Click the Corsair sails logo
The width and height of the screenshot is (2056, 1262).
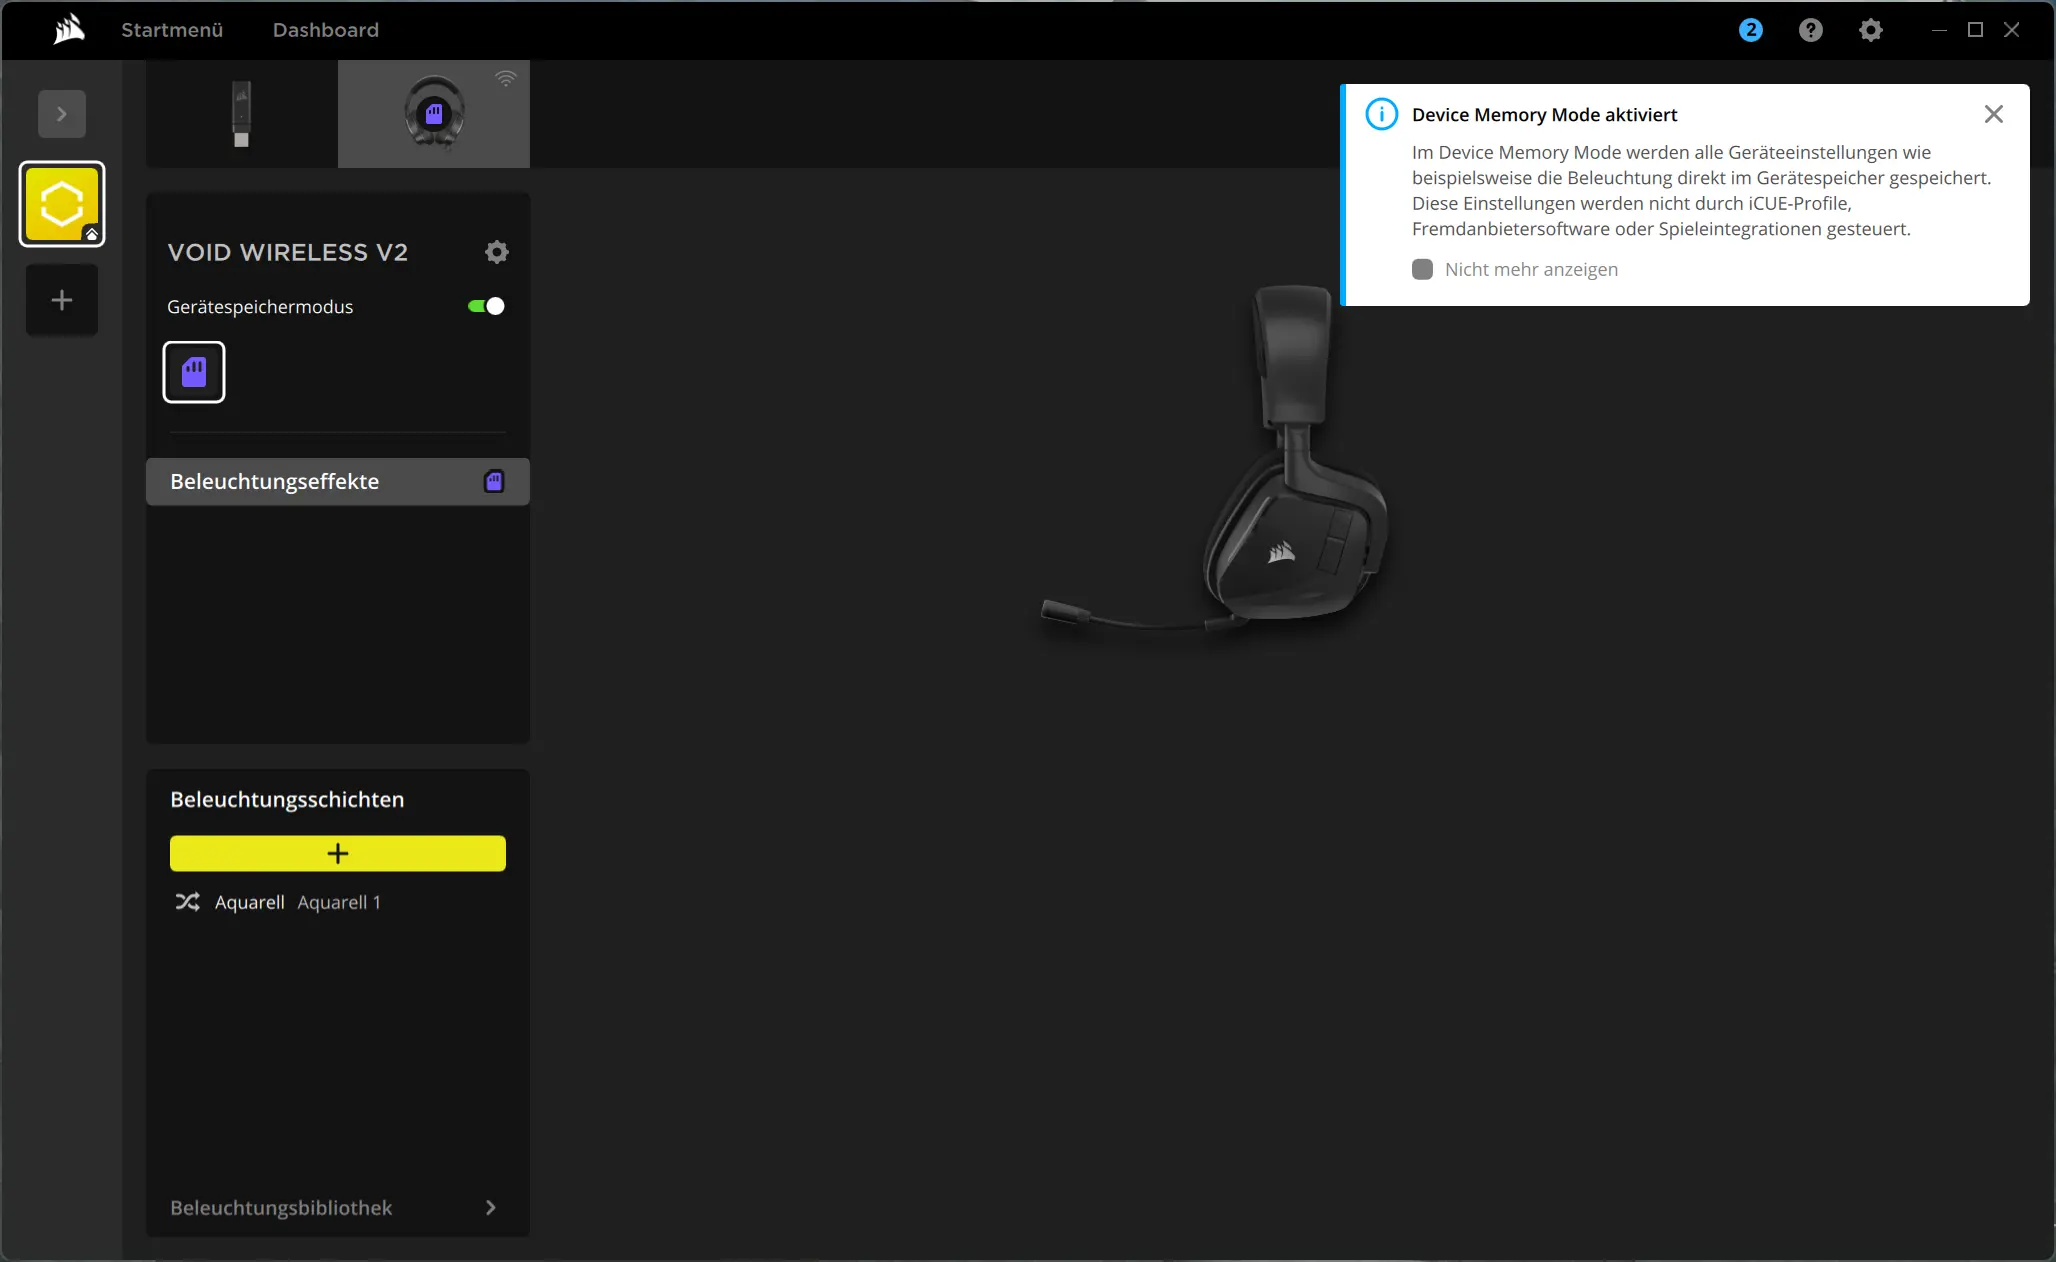69,30
